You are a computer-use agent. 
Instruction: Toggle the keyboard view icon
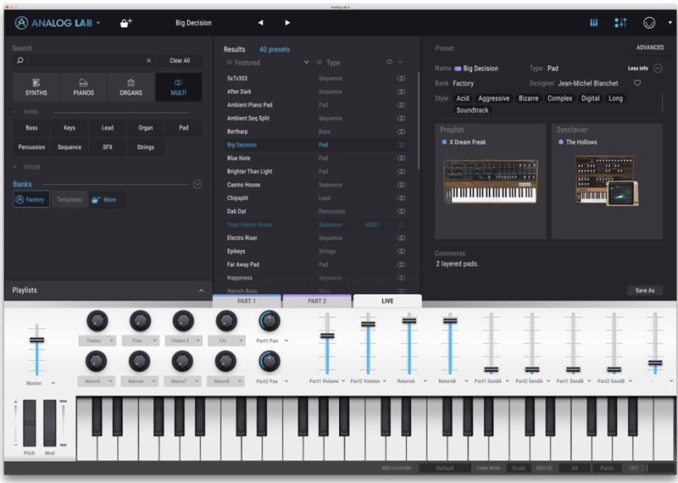[x=594, y=23]
